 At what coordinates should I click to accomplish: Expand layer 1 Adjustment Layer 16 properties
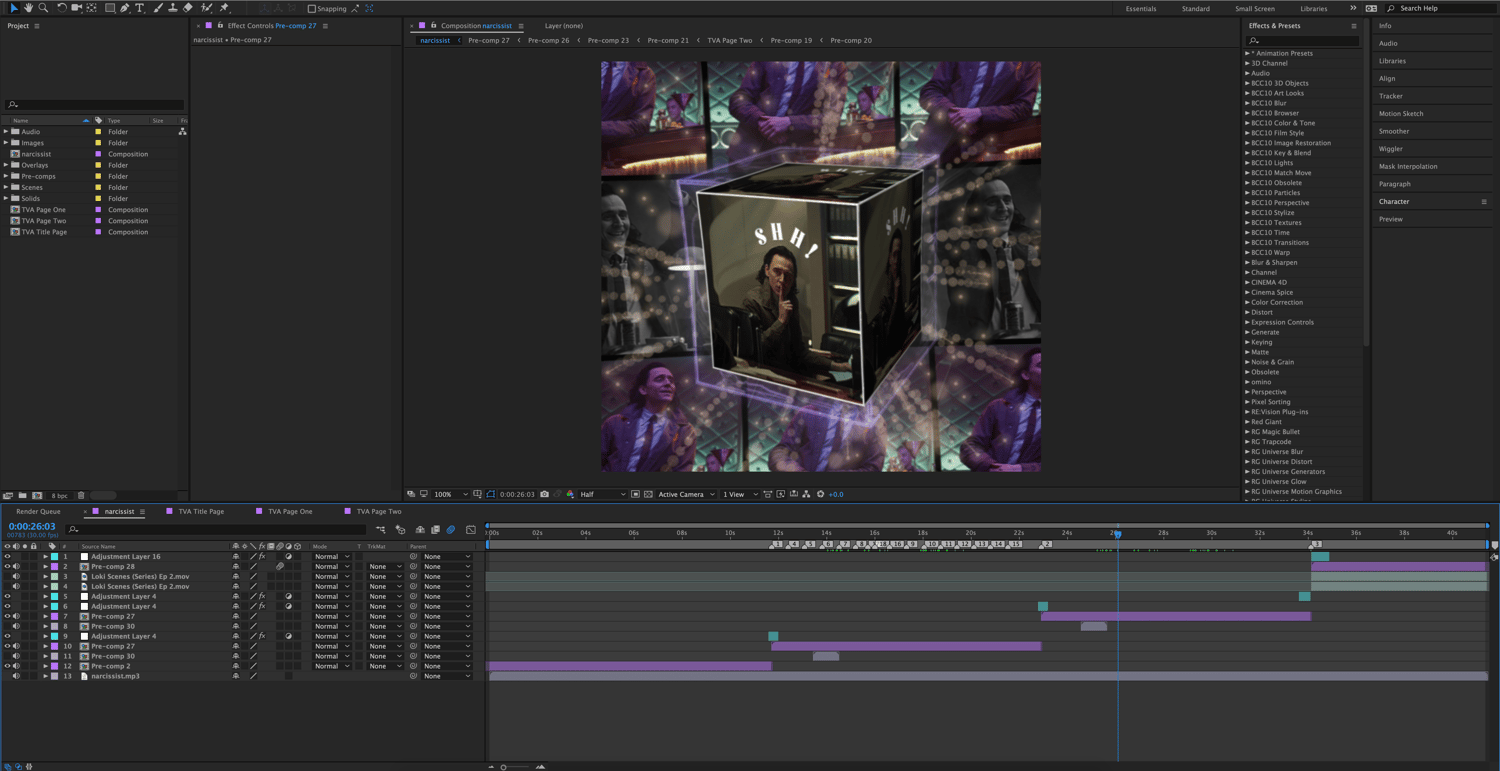pos(45,556)
